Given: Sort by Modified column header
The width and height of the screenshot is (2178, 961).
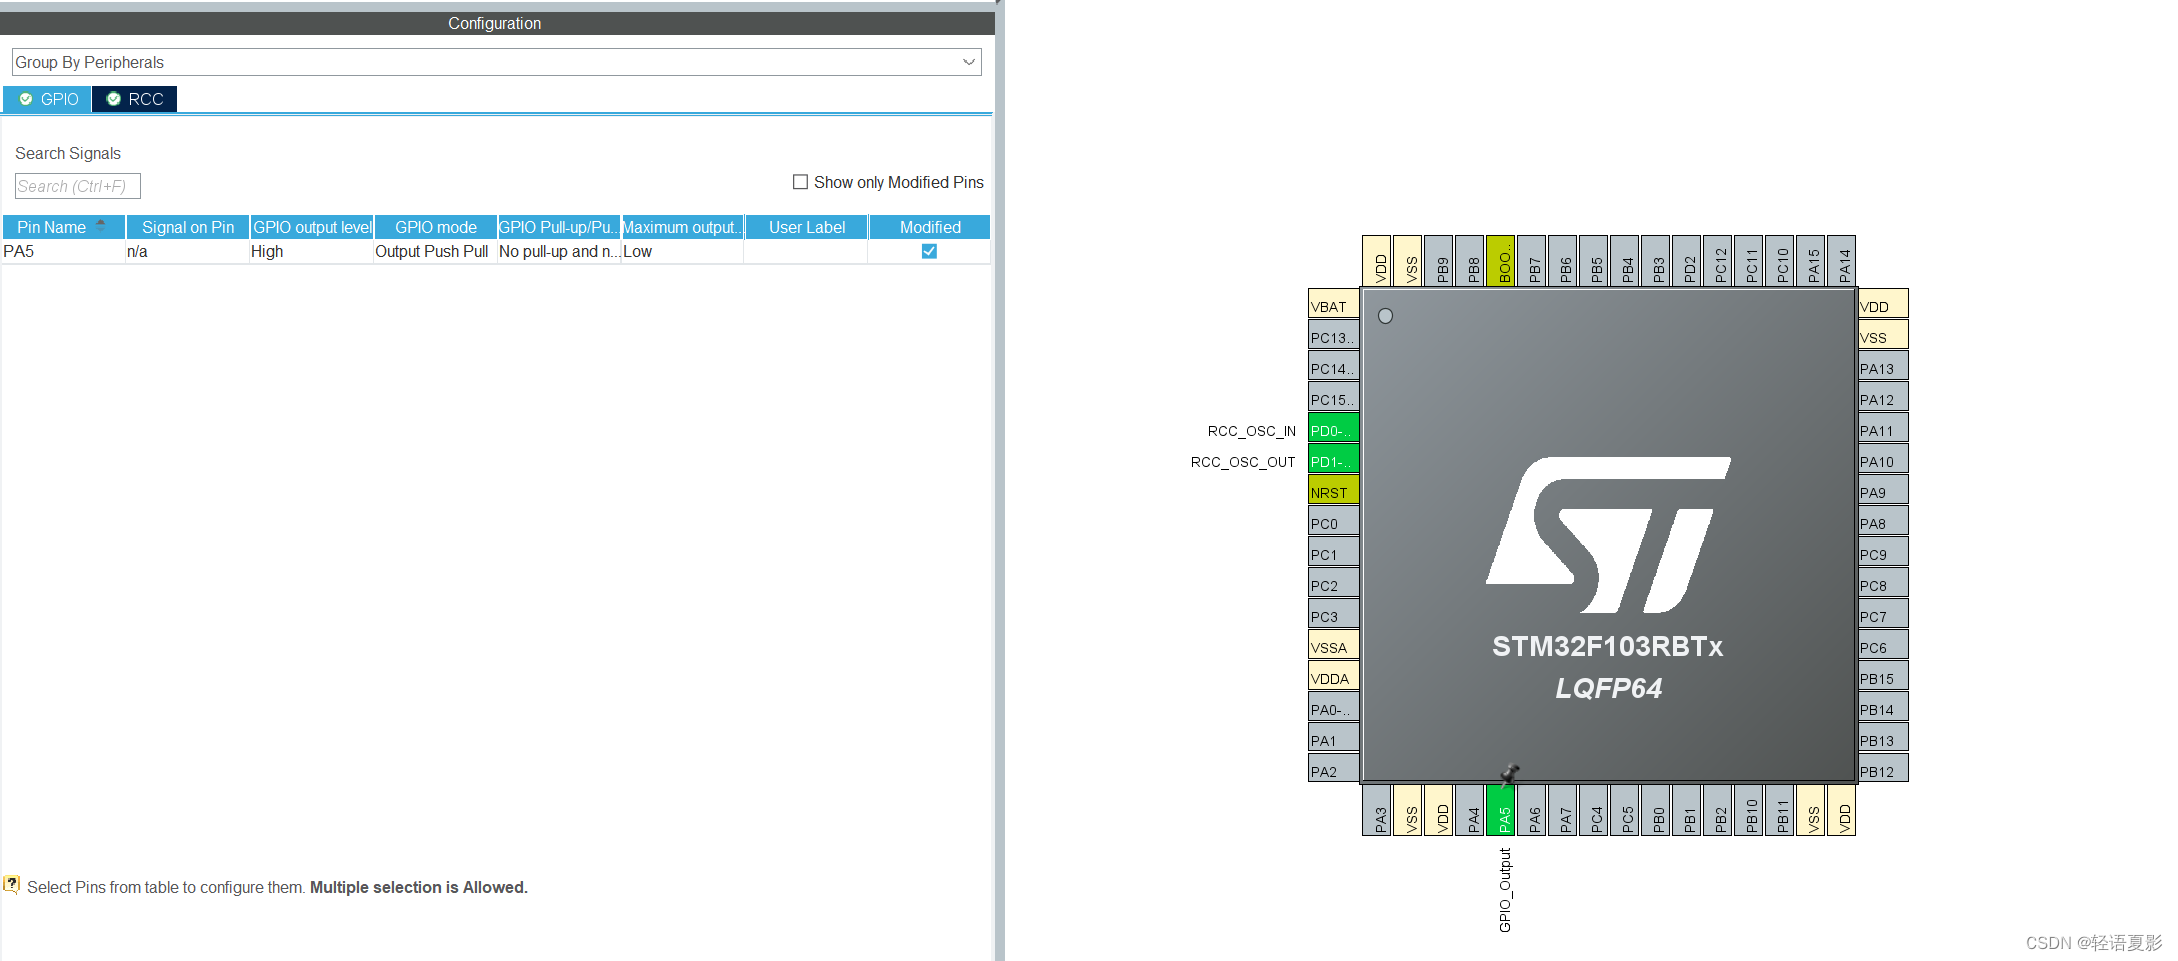Looking at the screenshot, I should point(930,227).
